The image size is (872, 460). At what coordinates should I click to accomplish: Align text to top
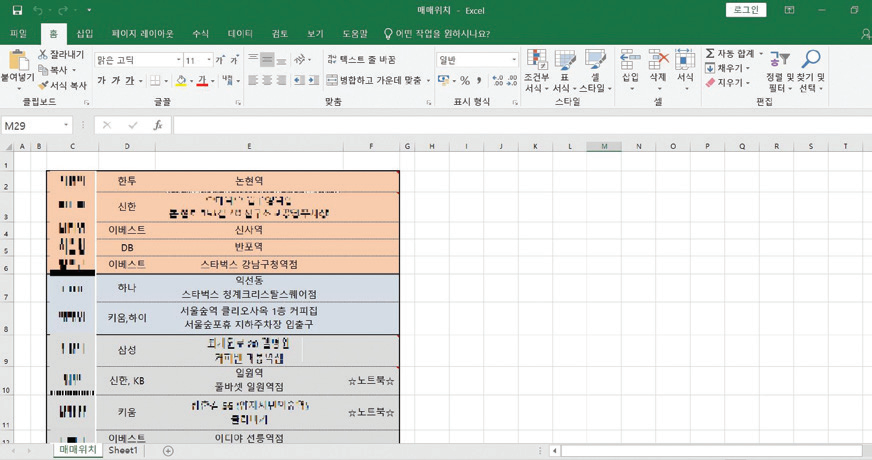(x=253, y=60)
